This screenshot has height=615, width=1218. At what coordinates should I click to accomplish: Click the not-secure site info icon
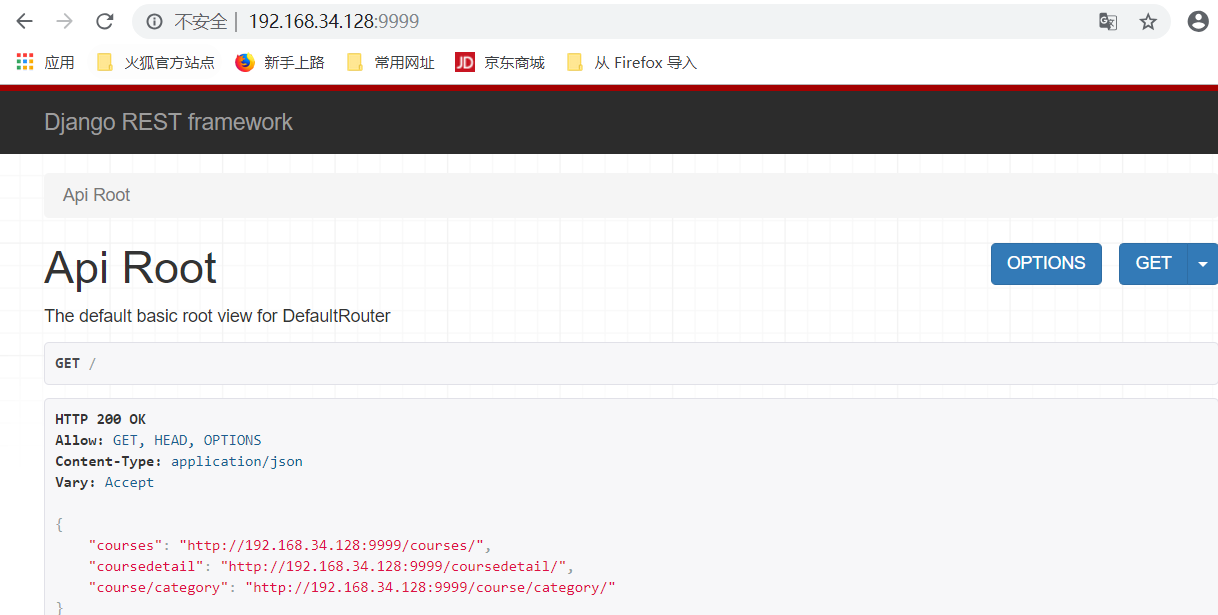tap(154, 21)
